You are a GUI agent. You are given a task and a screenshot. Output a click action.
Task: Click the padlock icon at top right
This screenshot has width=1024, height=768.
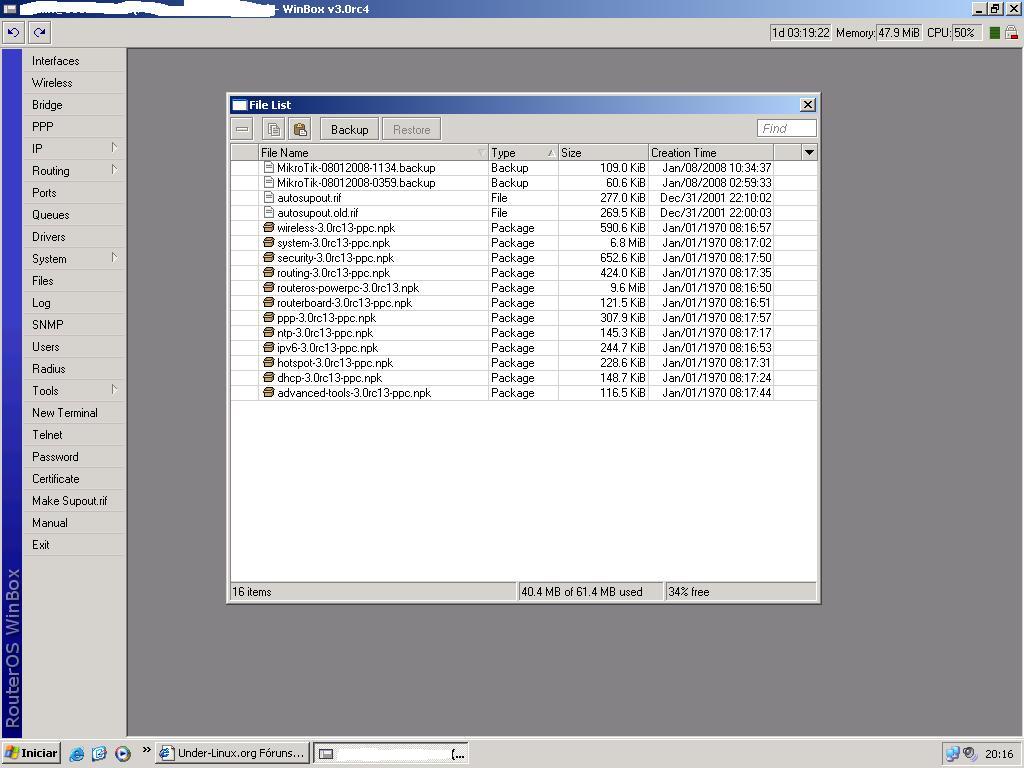[x=1011, y=33]
